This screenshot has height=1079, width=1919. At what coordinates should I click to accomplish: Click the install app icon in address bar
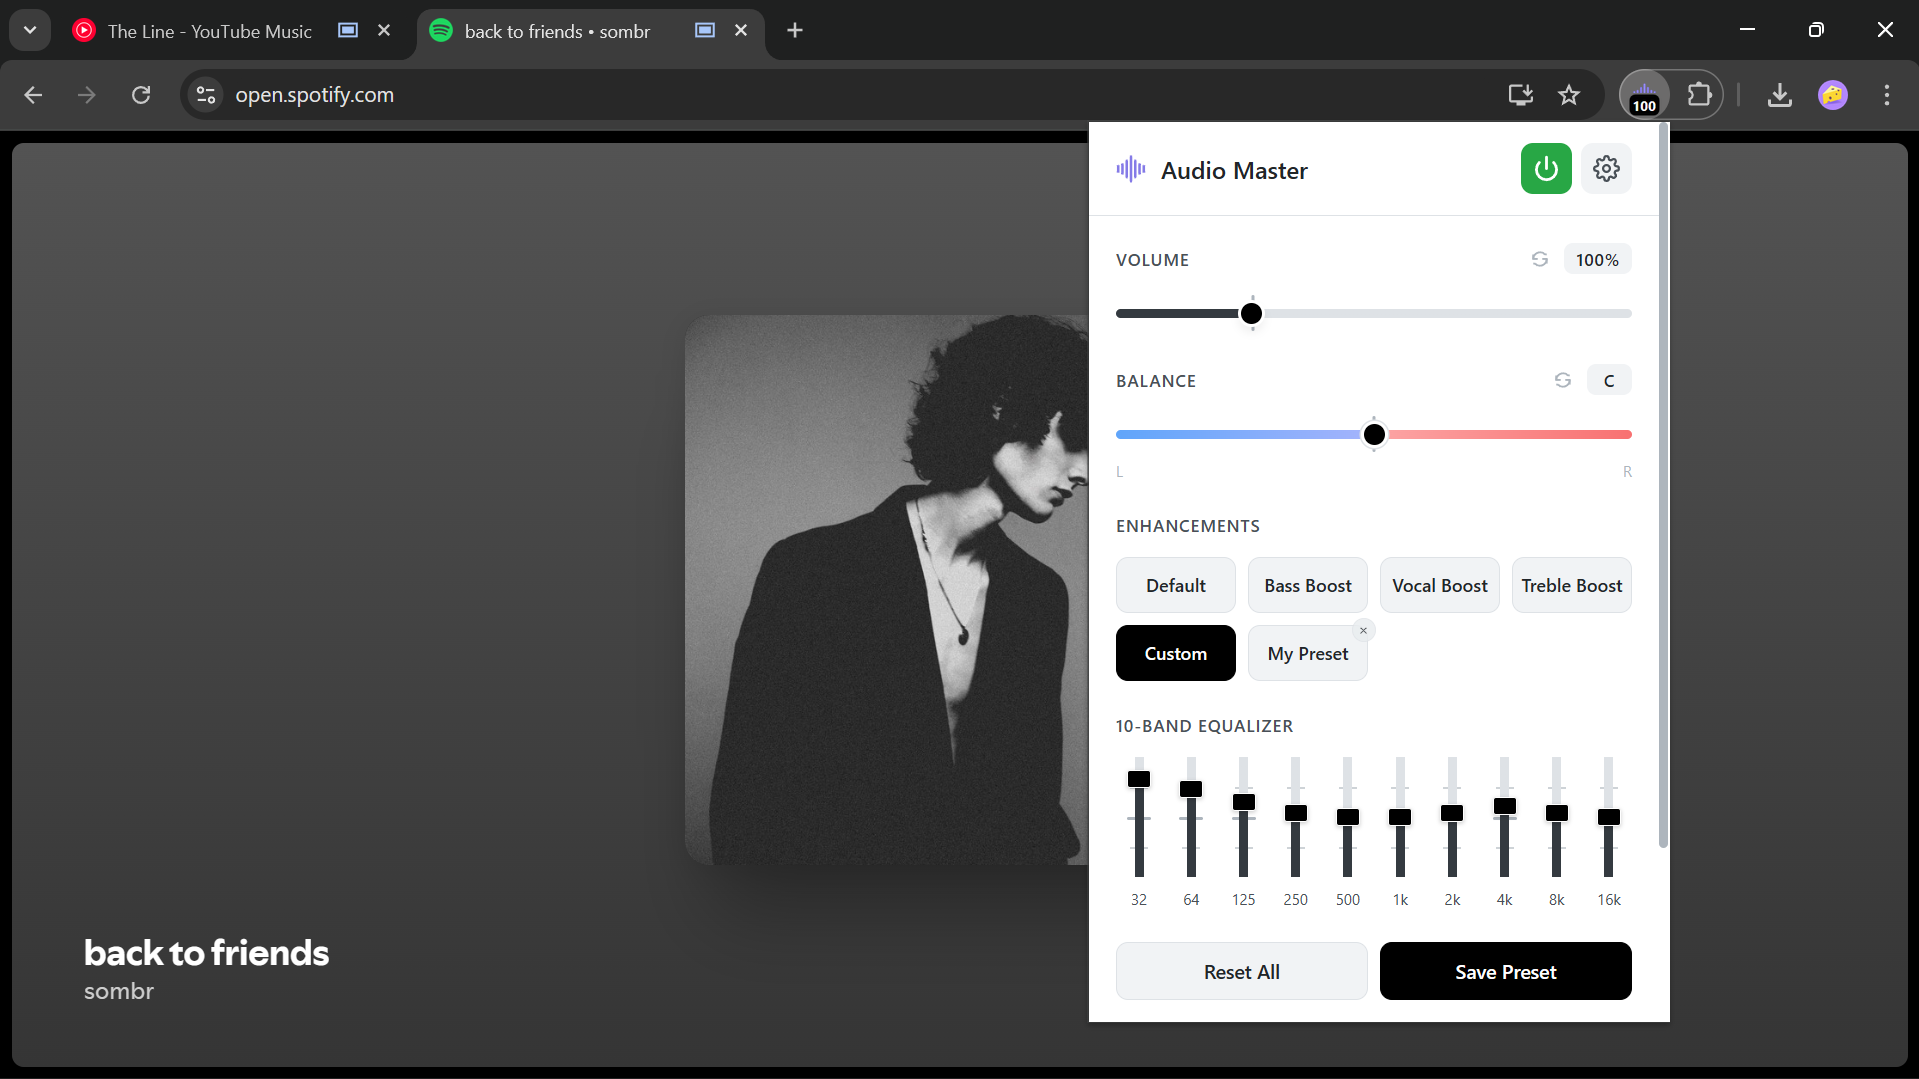click(x=1520, y=96)
